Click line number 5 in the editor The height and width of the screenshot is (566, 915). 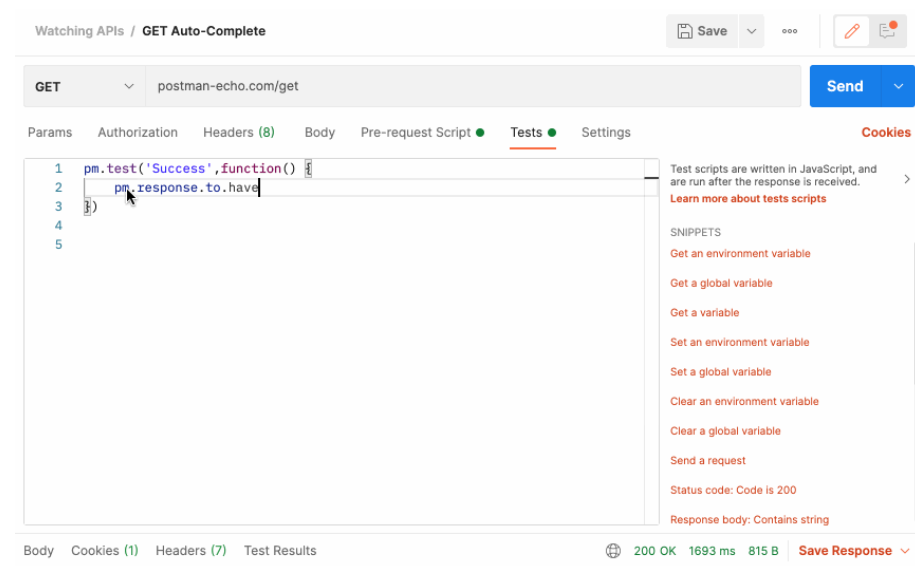tap(58, 244)
